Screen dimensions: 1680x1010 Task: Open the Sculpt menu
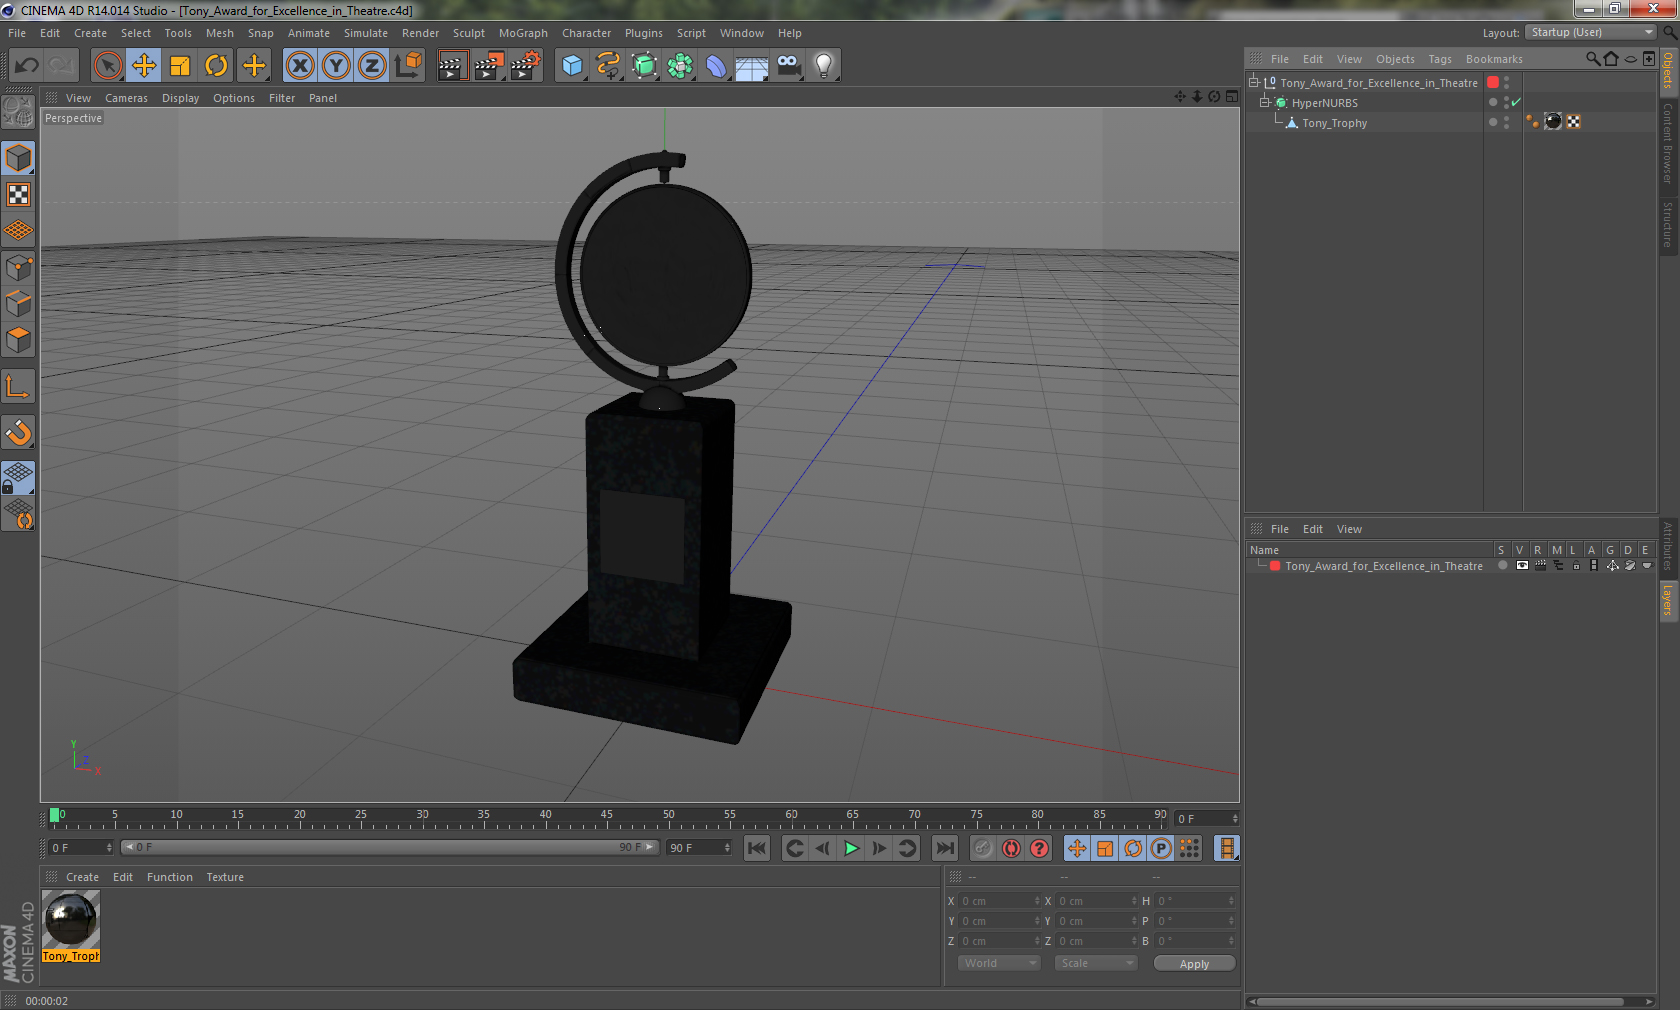pyautogui.click(x=468, y=33)
